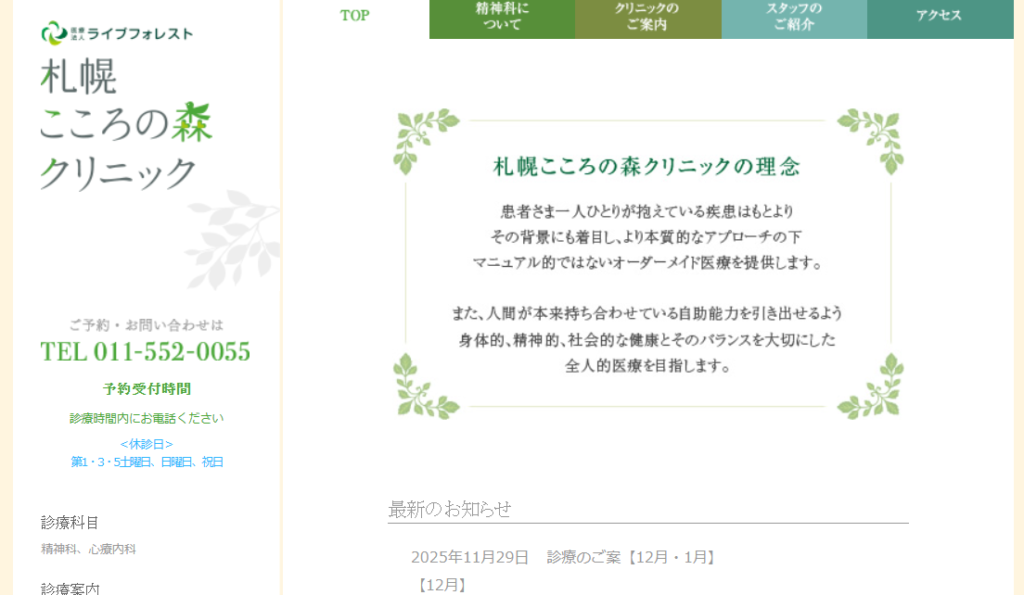The image size is (1024, 595).
Task: Open the 診療のご案内【12月・1月】 news item
Action: pyautogui.click(x=631, y=557)
